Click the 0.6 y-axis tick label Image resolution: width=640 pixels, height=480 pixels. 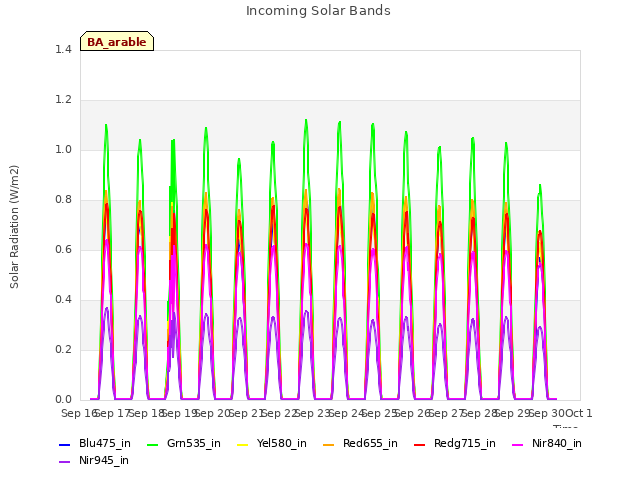click(x=63, y=249)
